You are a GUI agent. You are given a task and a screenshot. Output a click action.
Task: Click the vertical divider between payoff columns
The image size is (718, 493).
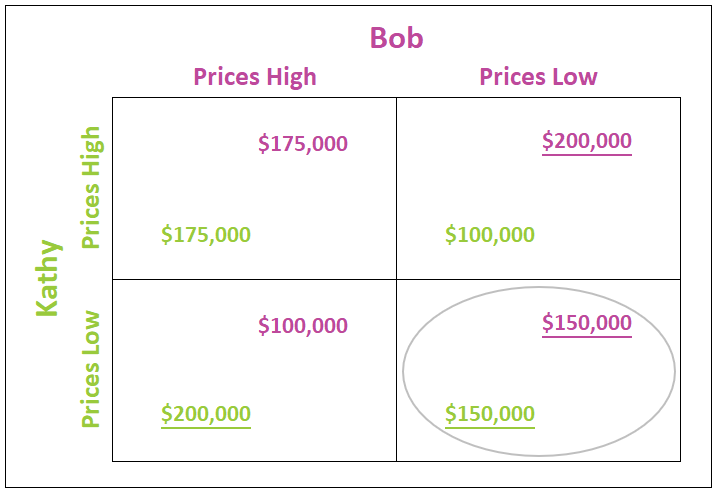point(397,279)
